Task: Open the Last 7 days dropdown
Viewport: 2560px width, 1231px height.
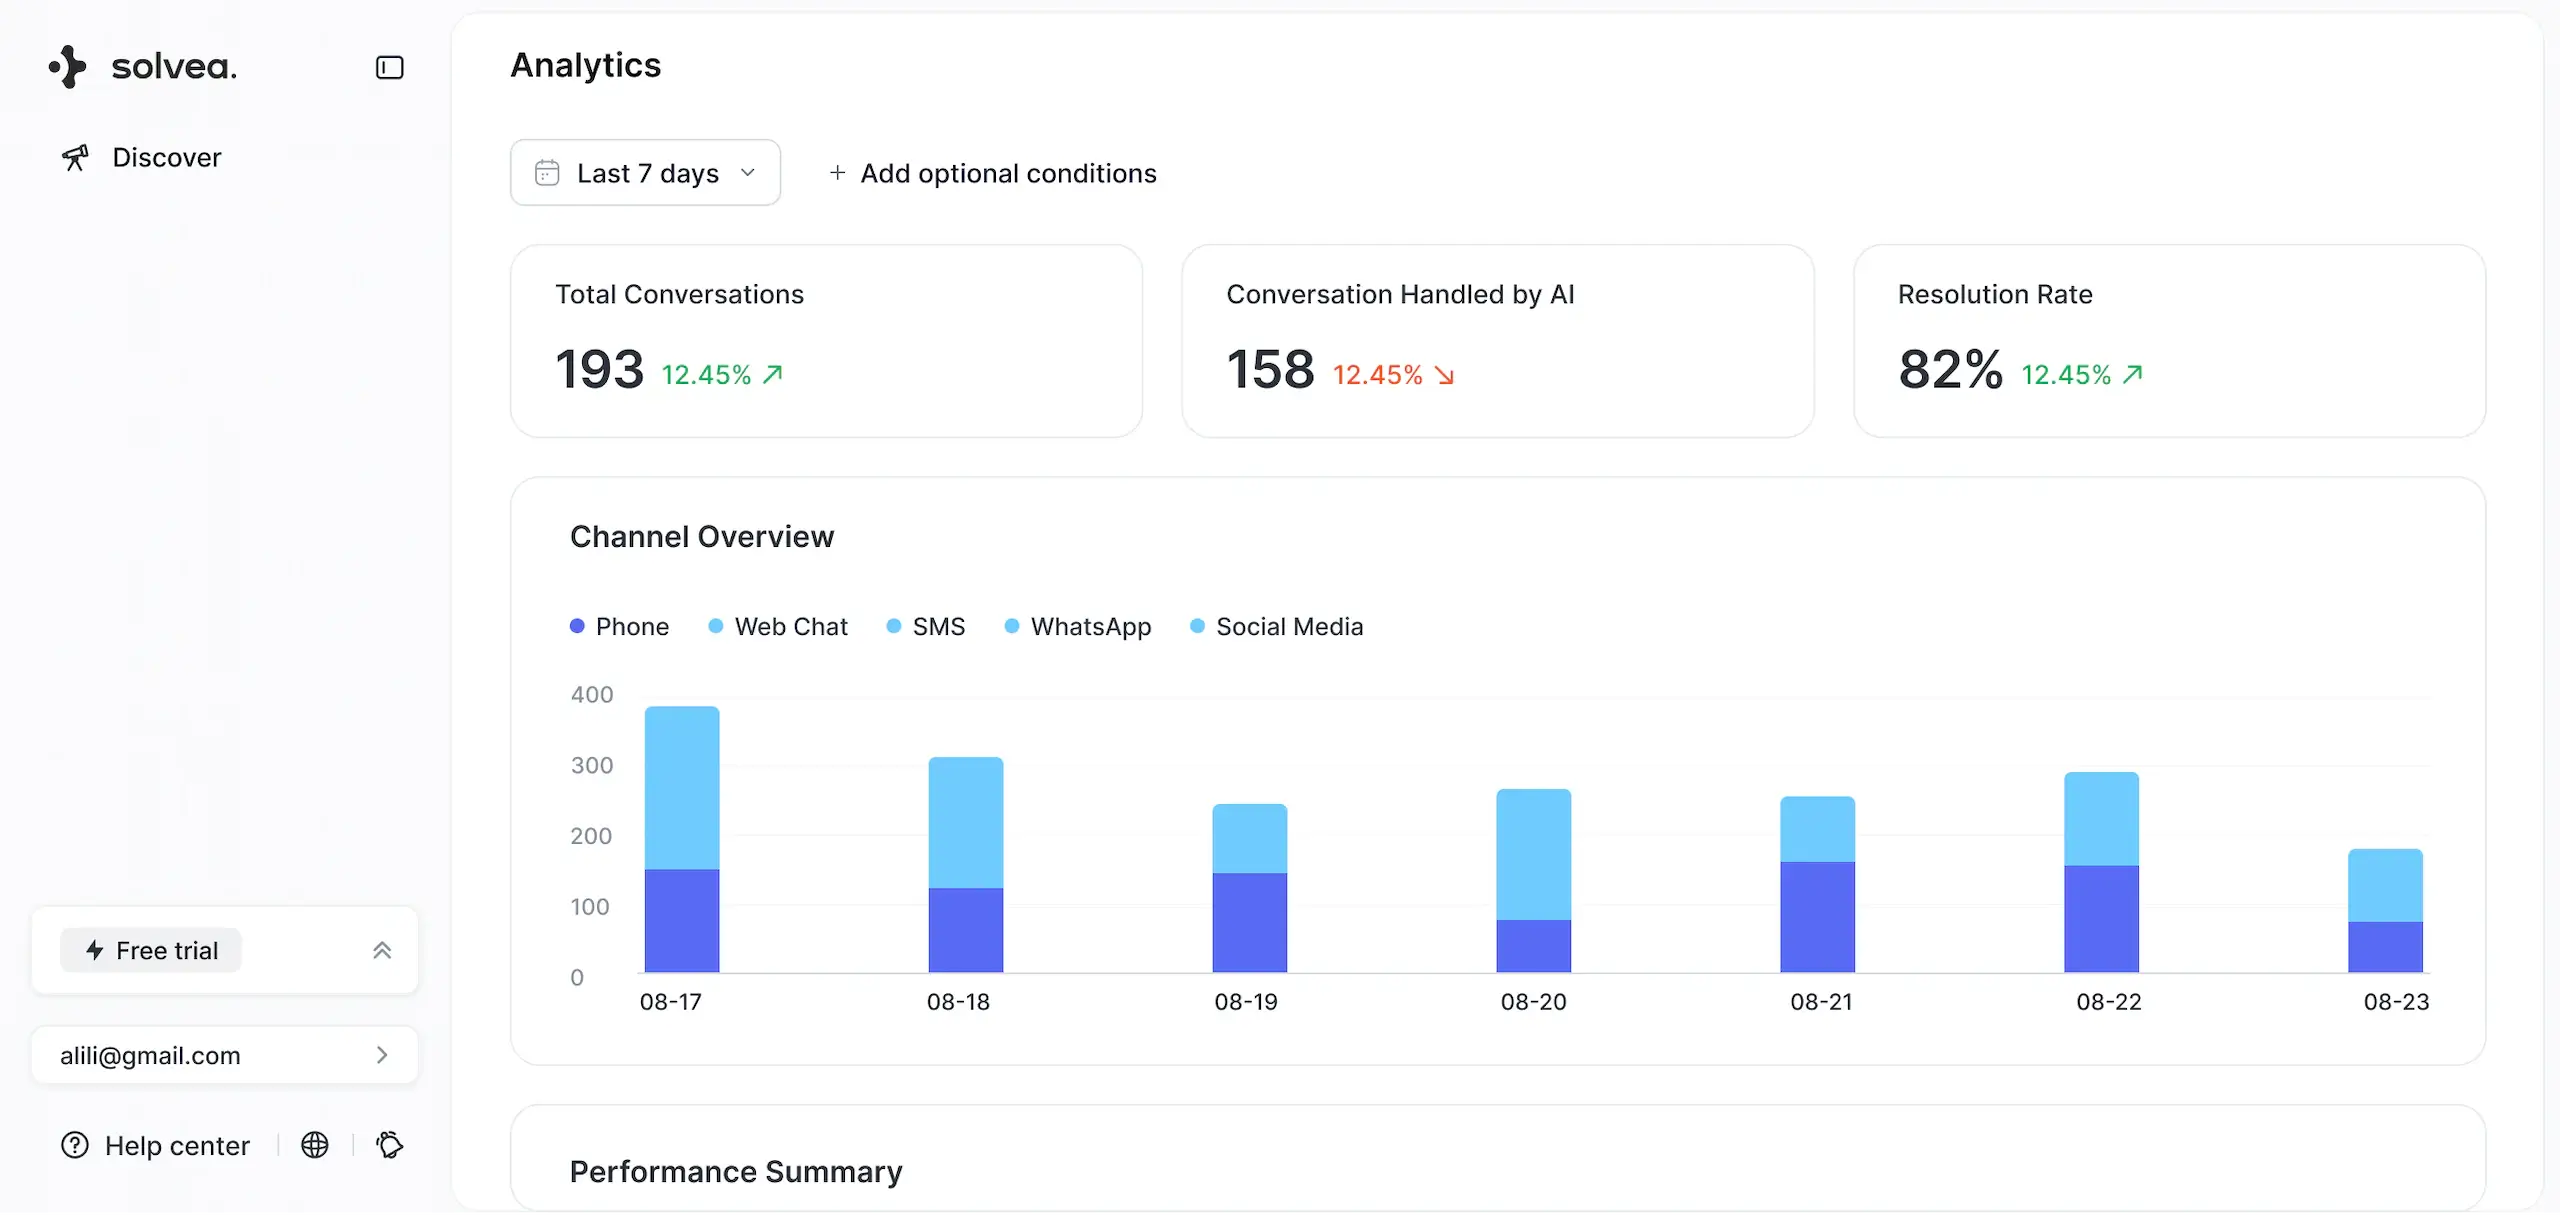Action: coord(645,173)
